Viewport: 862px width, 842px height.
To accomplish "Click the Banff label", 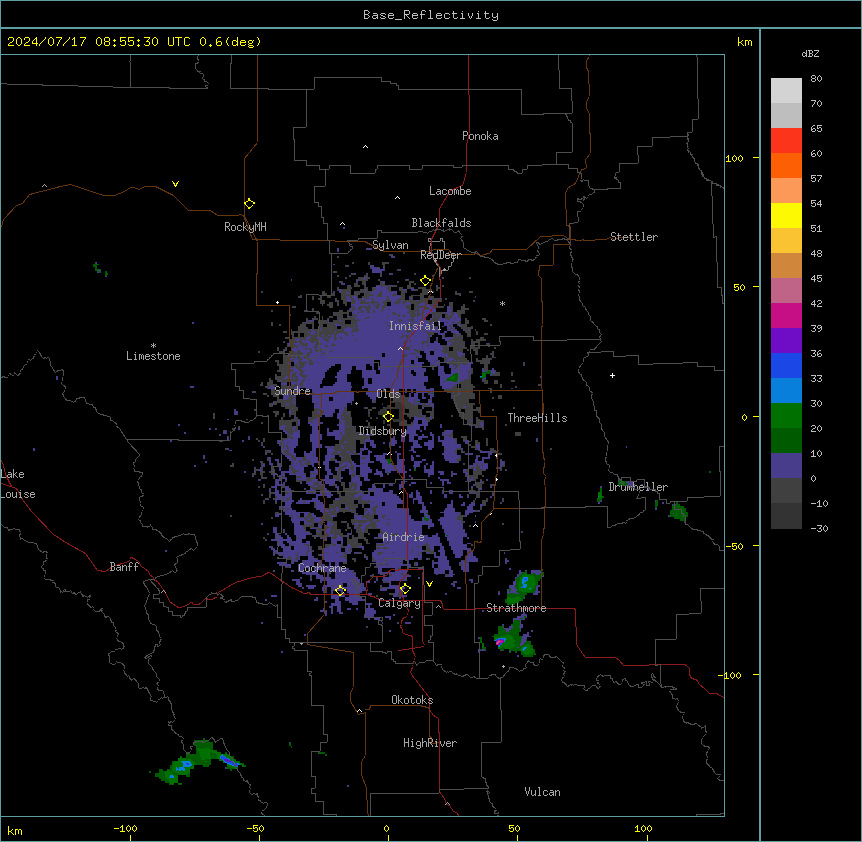I will pos(124,567).
